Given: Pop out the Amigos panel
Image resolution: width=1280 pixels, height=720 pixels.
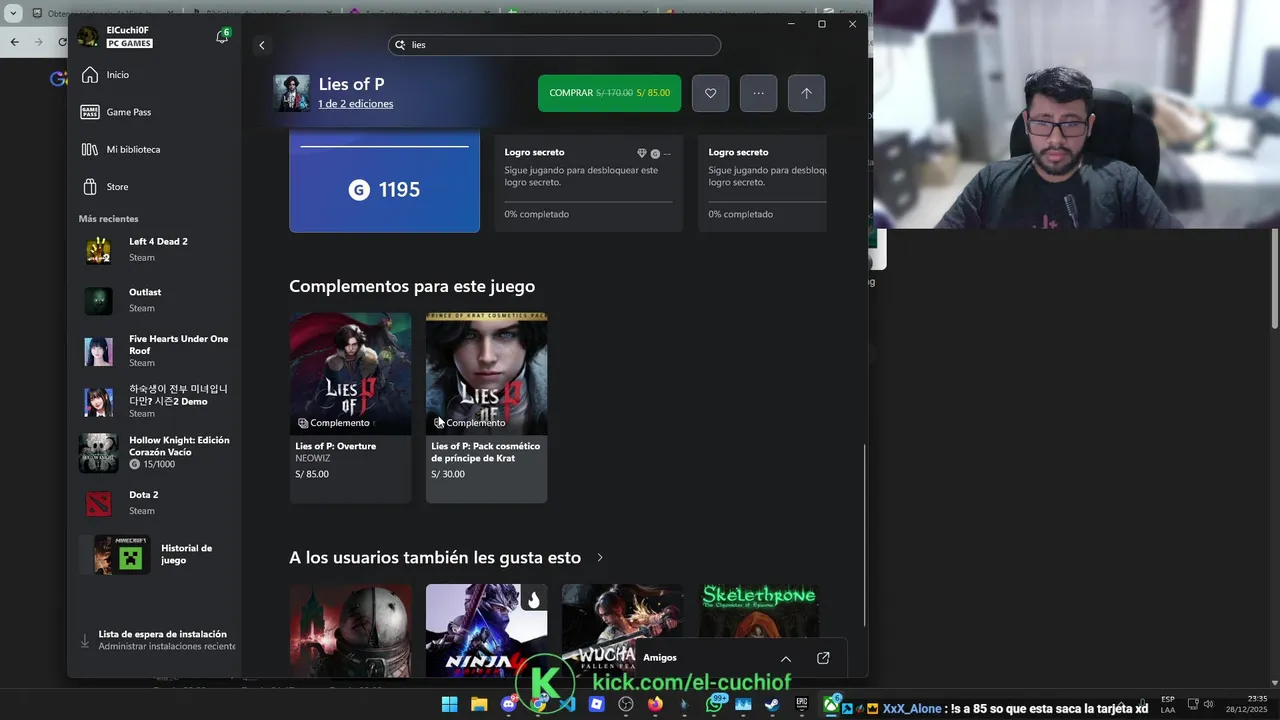Looking at the screenshot, I should point(823,658).
